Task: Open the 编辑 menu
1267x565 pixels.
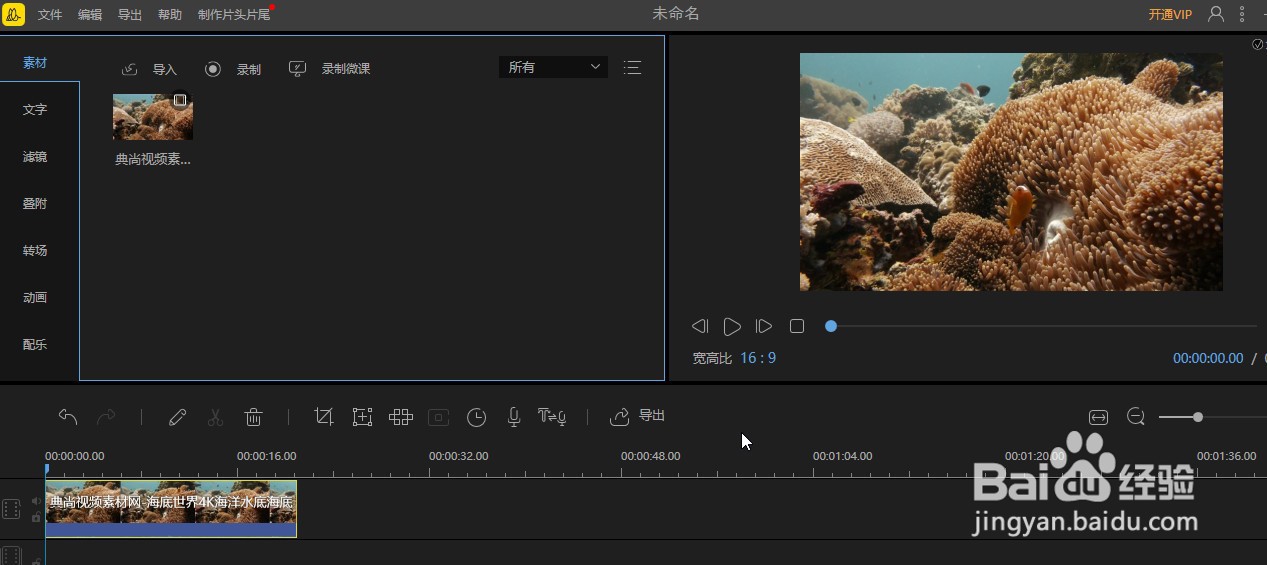Action: (x=90, y=15)
